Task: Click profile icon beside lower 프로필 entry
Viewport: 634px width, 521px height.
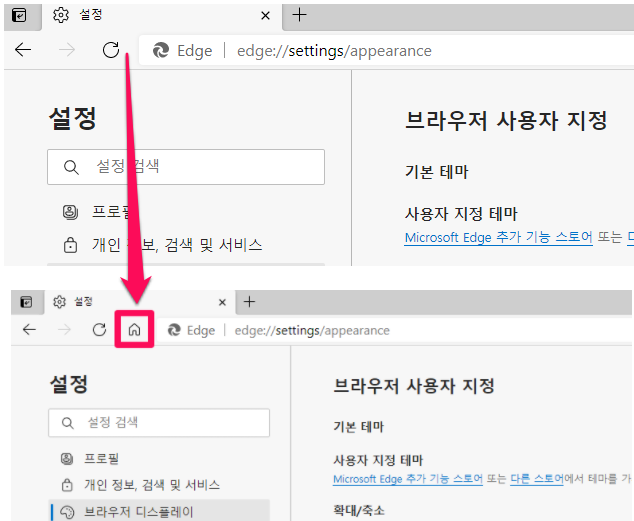Action: click(67, 459)
